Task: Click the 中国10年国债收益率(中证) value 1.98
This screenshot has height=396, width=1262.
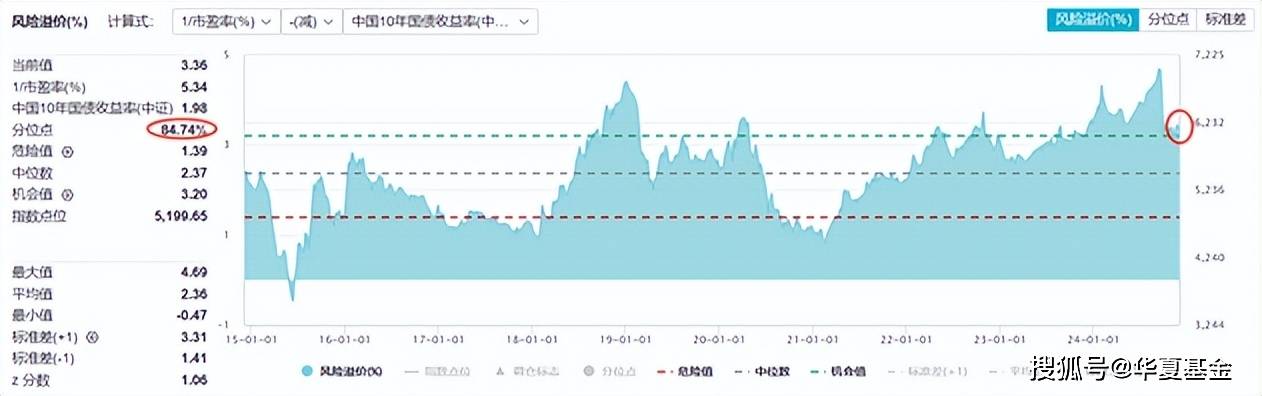Action: coord(193,108)
